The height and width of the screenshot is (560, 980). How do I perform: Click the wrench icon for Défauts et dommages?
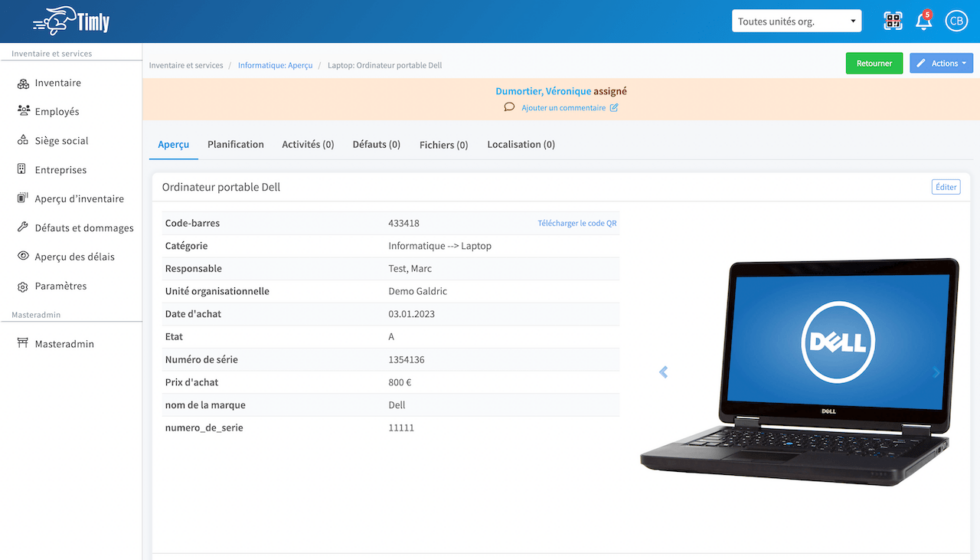pos(22,227)
